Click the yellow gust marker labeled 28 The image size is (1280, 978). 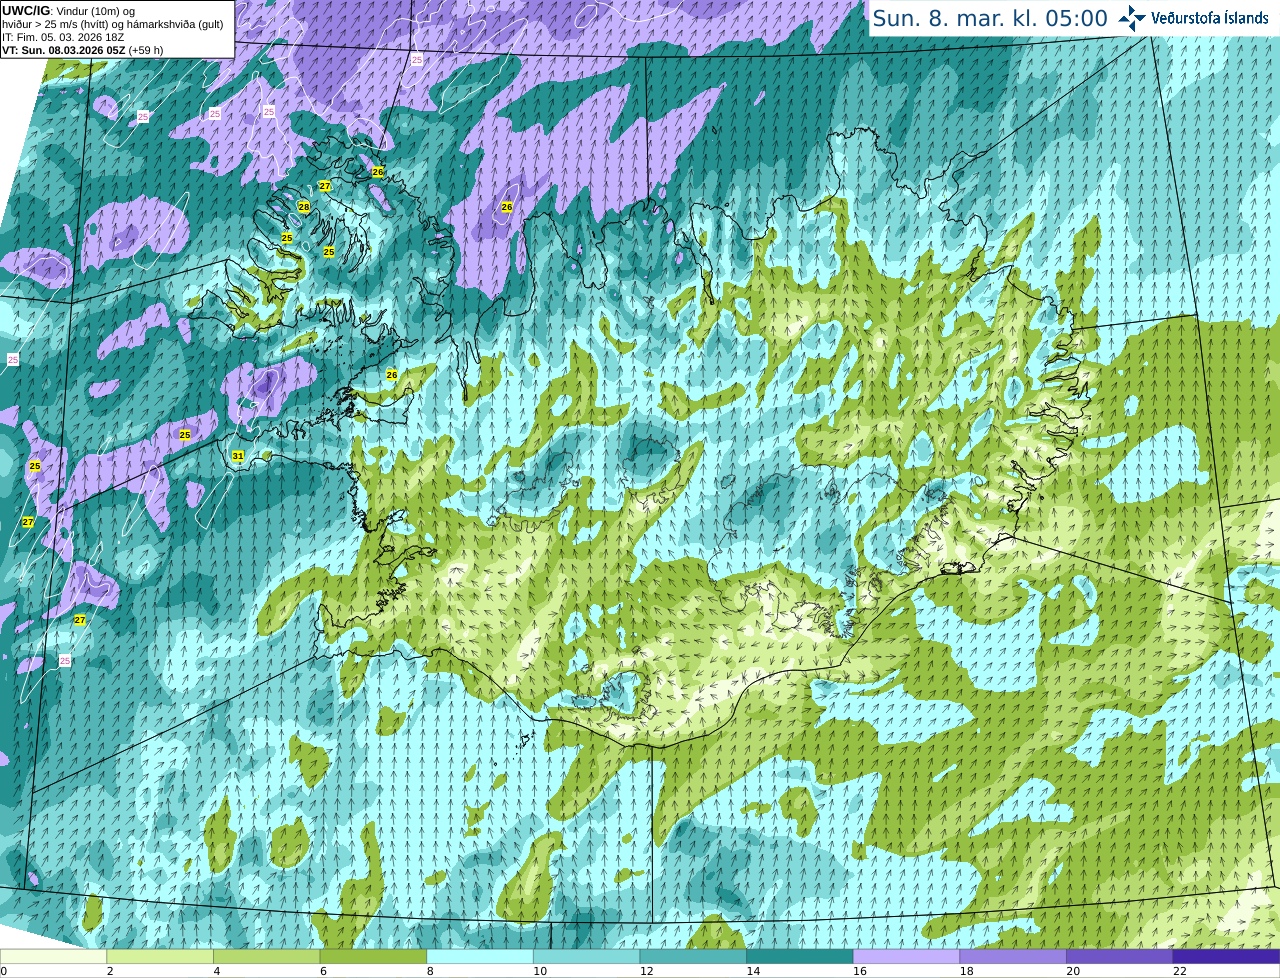(304, 207)
